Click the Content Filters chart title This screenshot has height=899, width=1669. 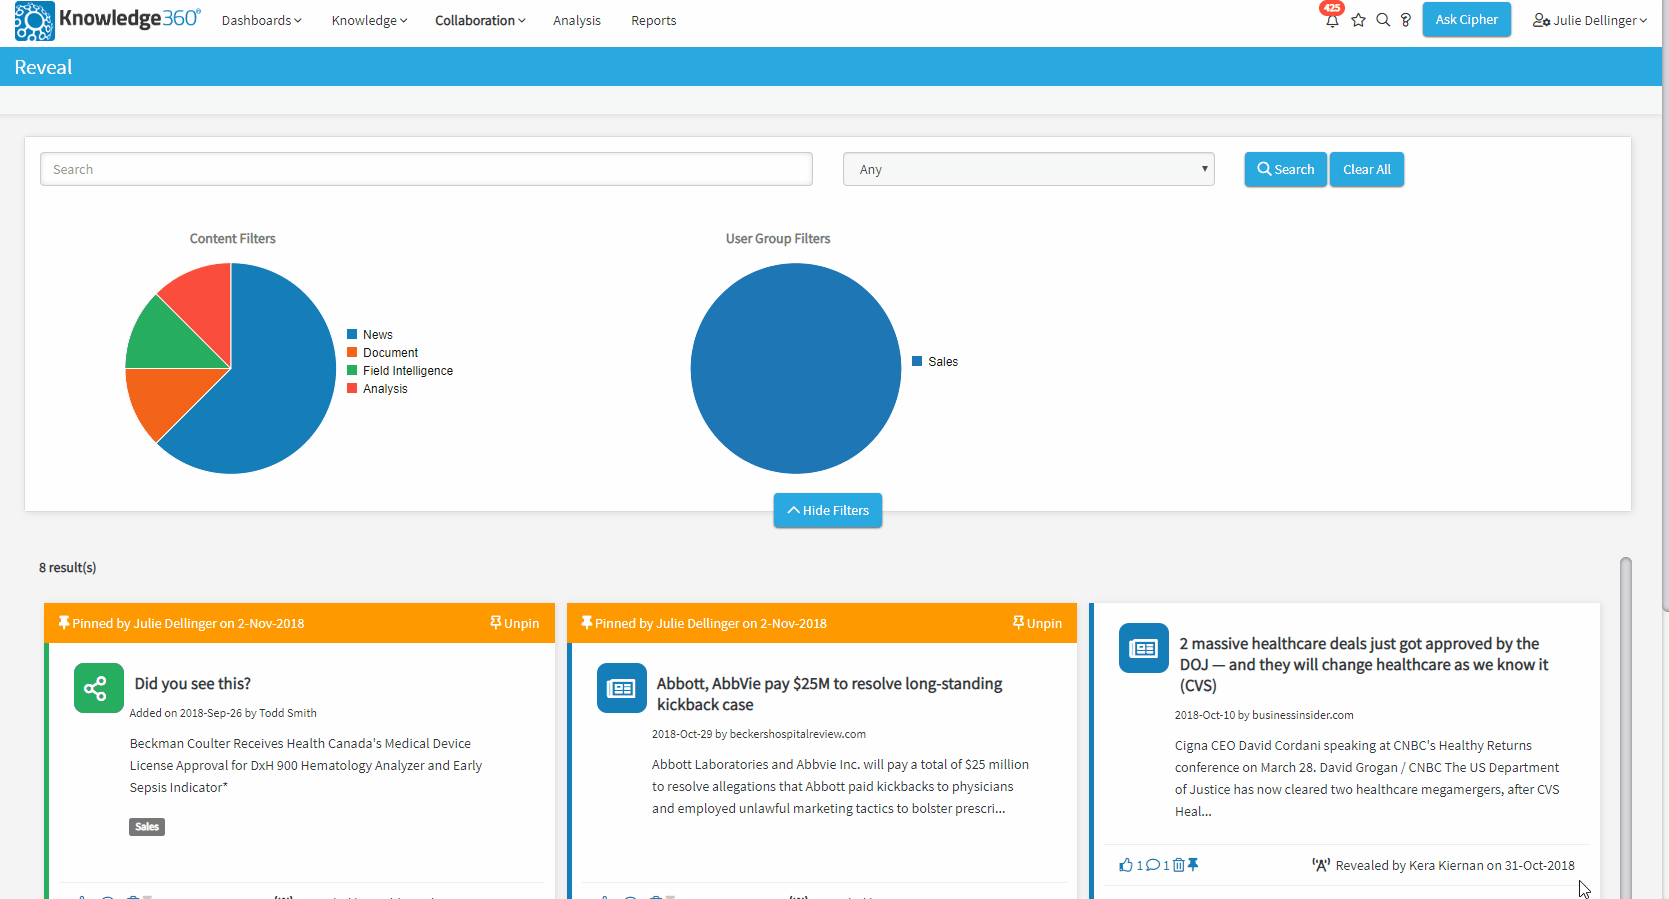(x=233, y=239)
